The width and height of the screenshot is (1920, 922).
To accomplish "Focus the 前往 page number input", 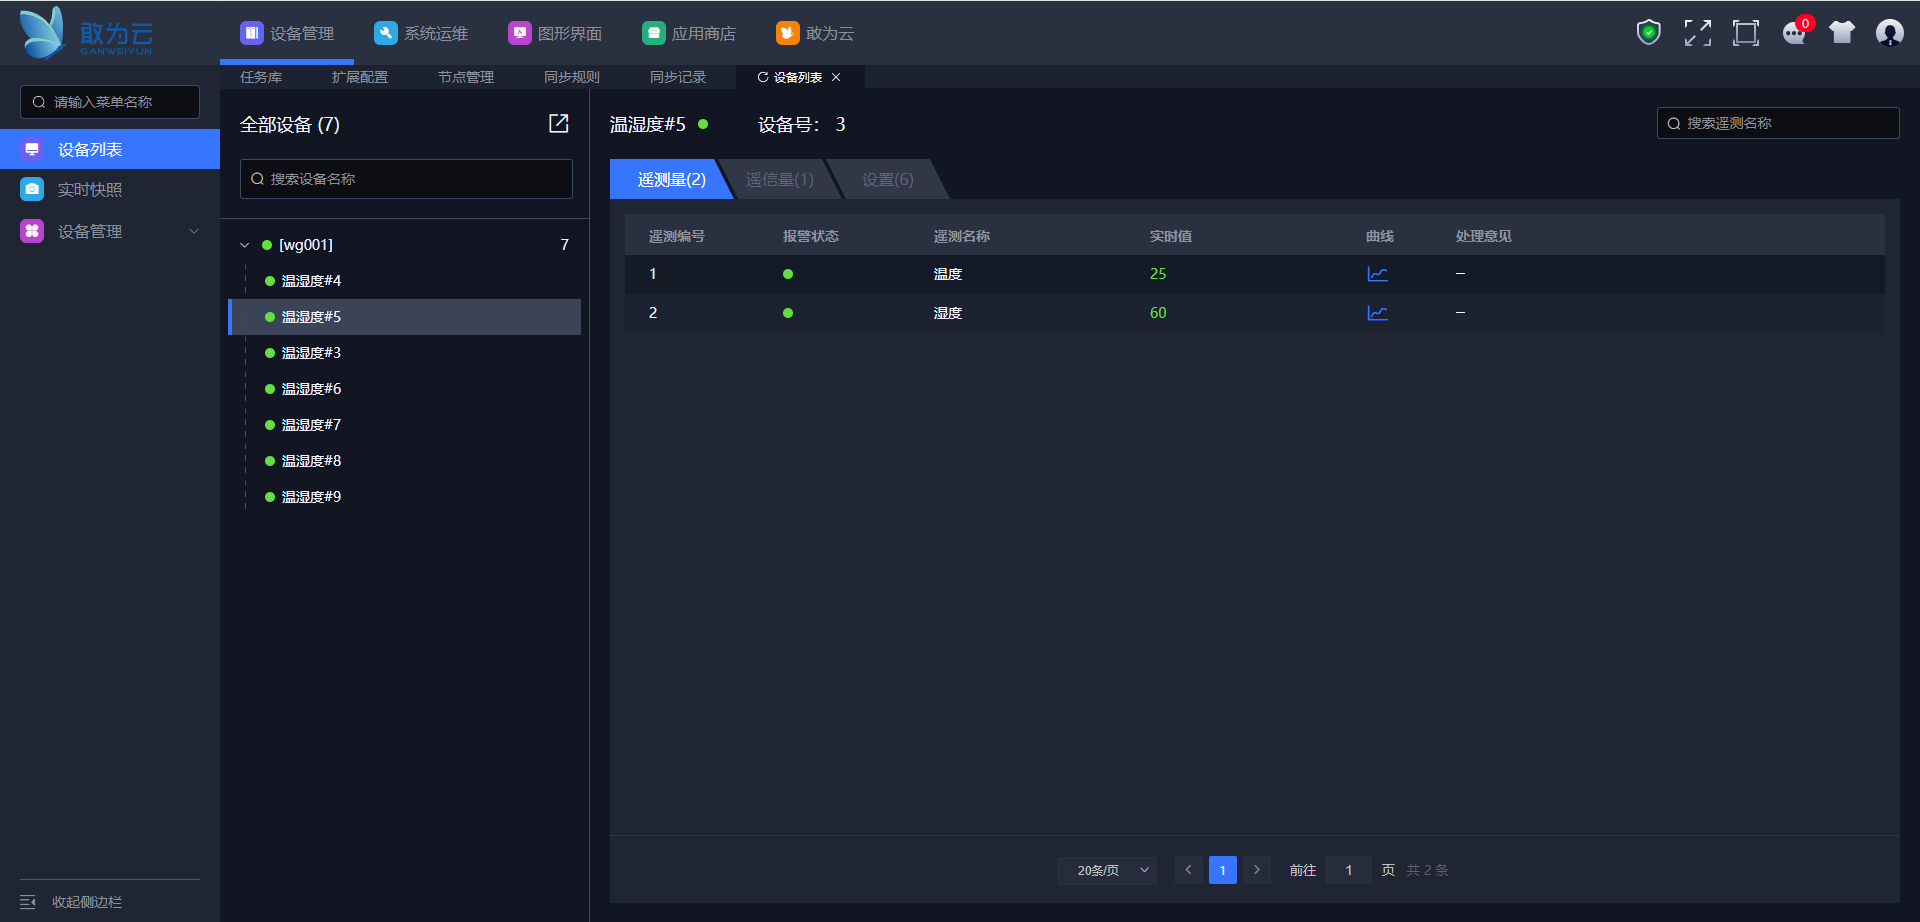I will (x=1349, y=870).
